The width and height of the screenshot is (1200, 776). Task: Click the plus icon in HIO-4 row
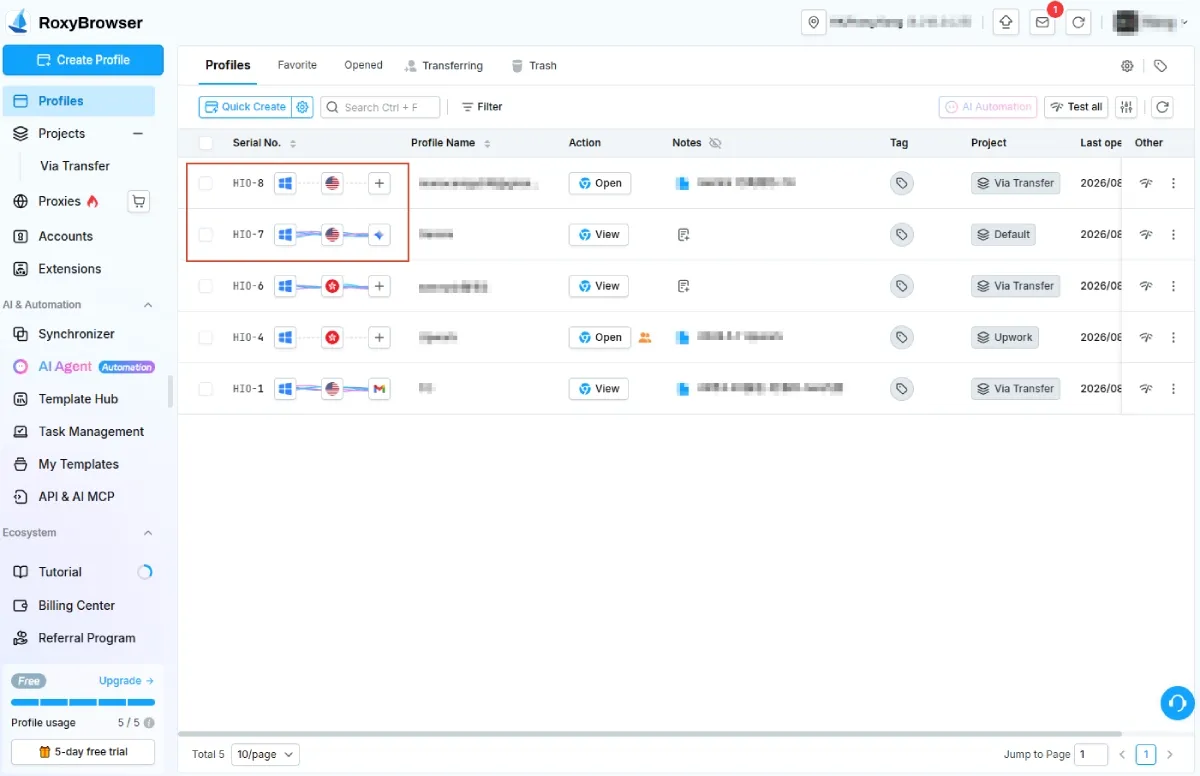coord(379,338)
